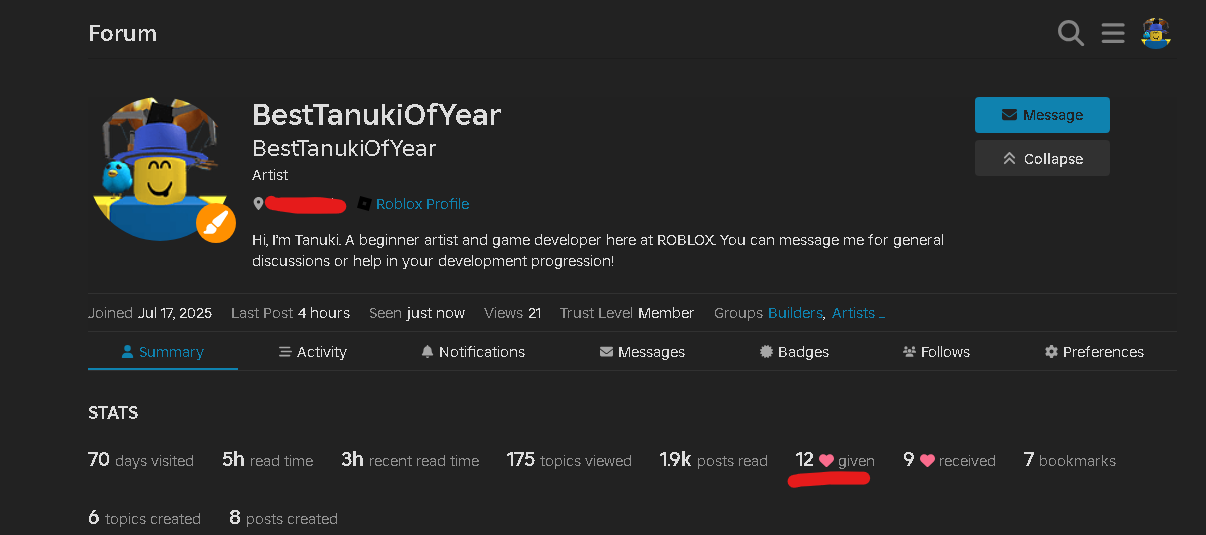This screenshot has width=1206, height=535.
Task: Open the Follows tab
Action: [x=936, y=352]
